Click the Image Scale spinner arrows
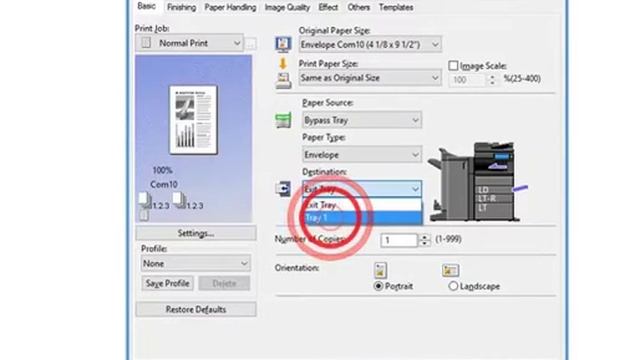This screenshot has width=640, height=360. coord(492,80)
